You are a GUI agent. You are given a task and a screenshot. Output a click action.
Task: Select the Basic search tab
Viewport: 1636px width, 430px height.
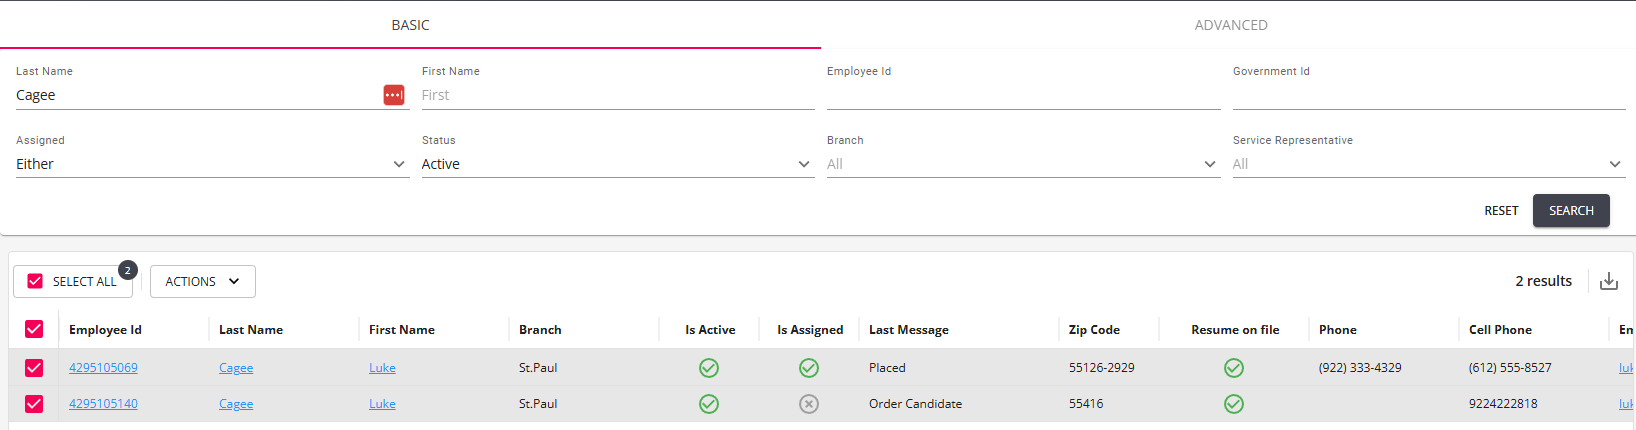[x=410, y=25]
